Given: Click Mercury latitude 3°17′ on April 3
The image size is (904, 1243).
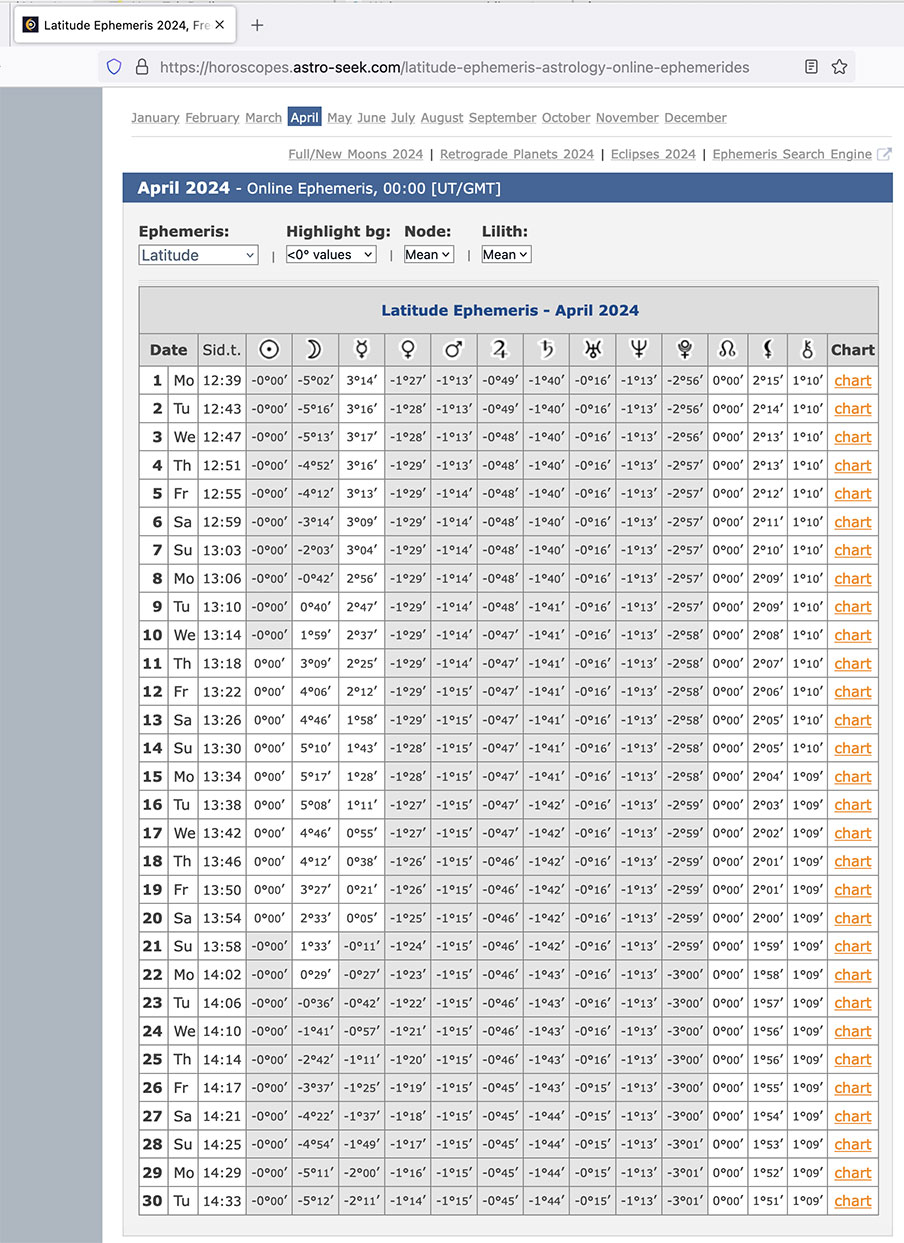Looking at the screenshot, I should [361, 437].
